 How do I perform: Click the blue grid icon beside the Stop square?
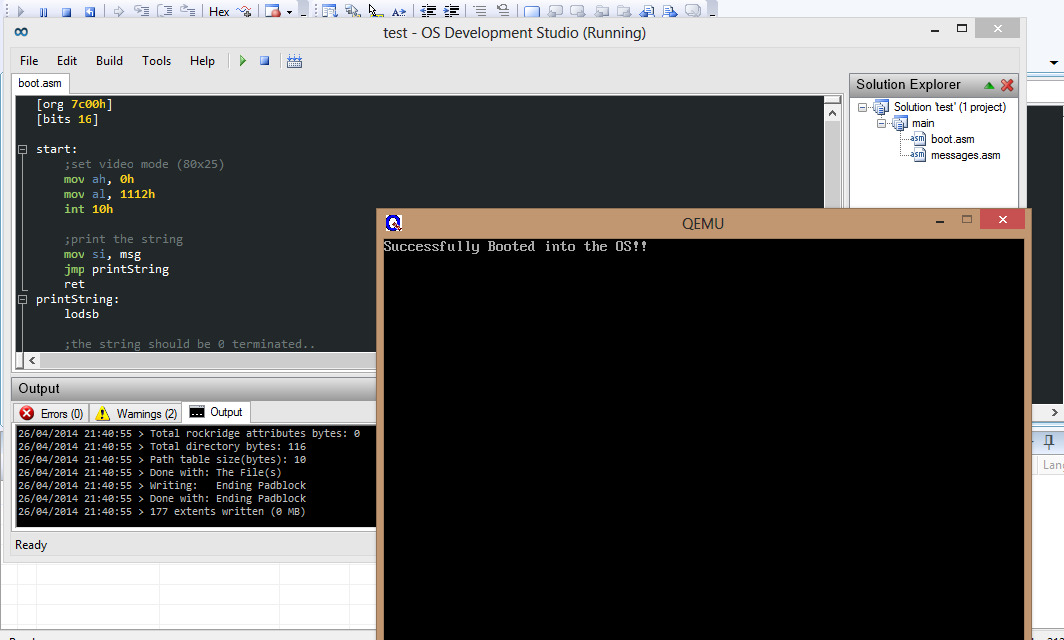pos(294,61)
